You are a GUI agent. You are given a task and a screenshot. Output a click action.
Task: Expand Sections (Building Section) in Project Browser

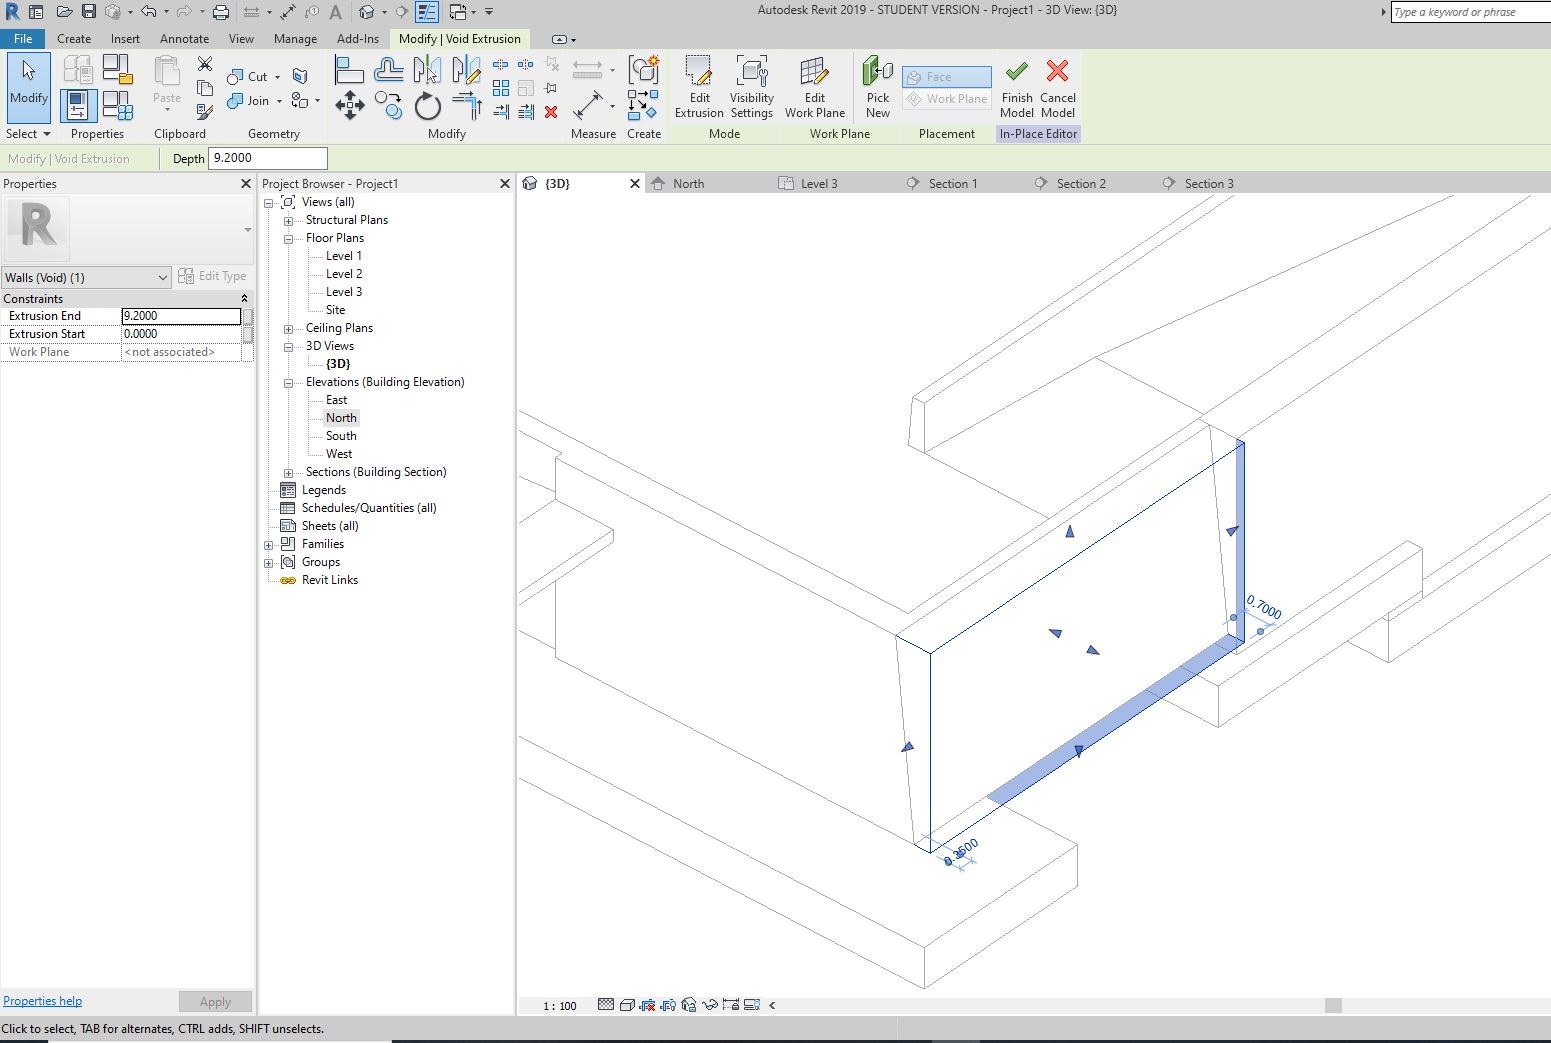(x=288, y=471)
